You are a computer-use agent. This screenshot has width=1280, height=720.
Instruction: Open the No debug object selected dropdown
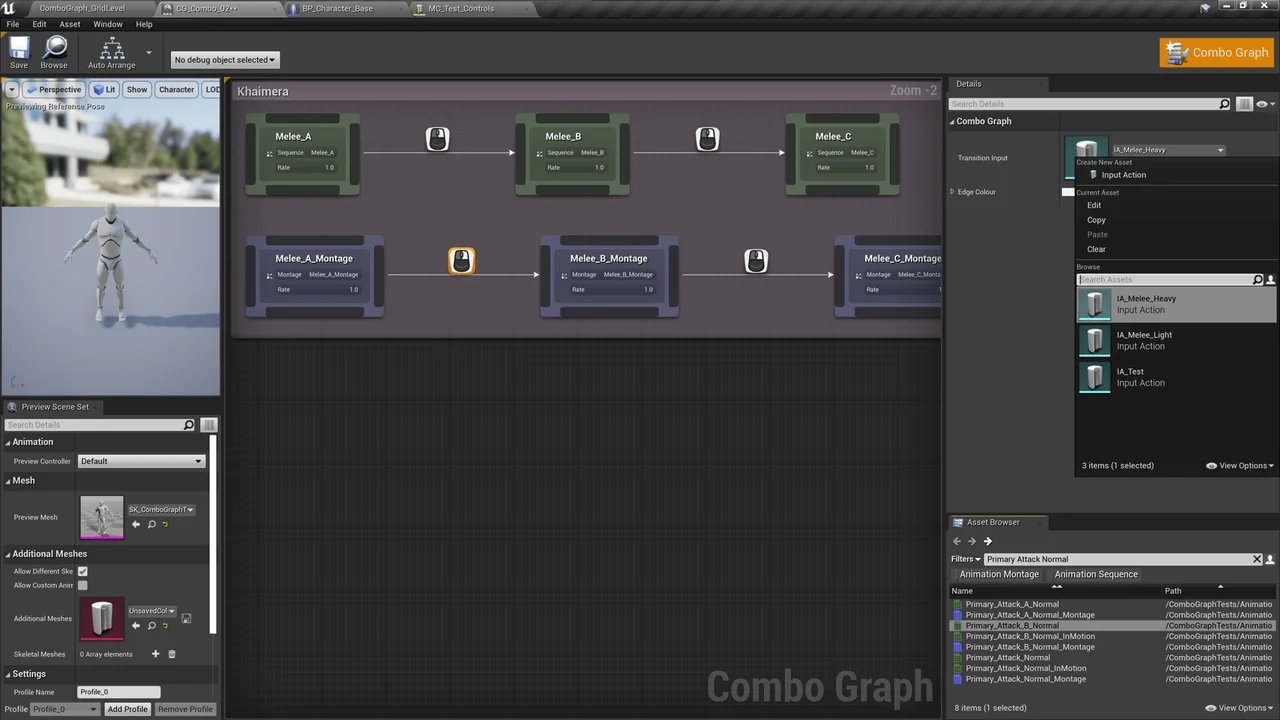click(x=224, y=59)
